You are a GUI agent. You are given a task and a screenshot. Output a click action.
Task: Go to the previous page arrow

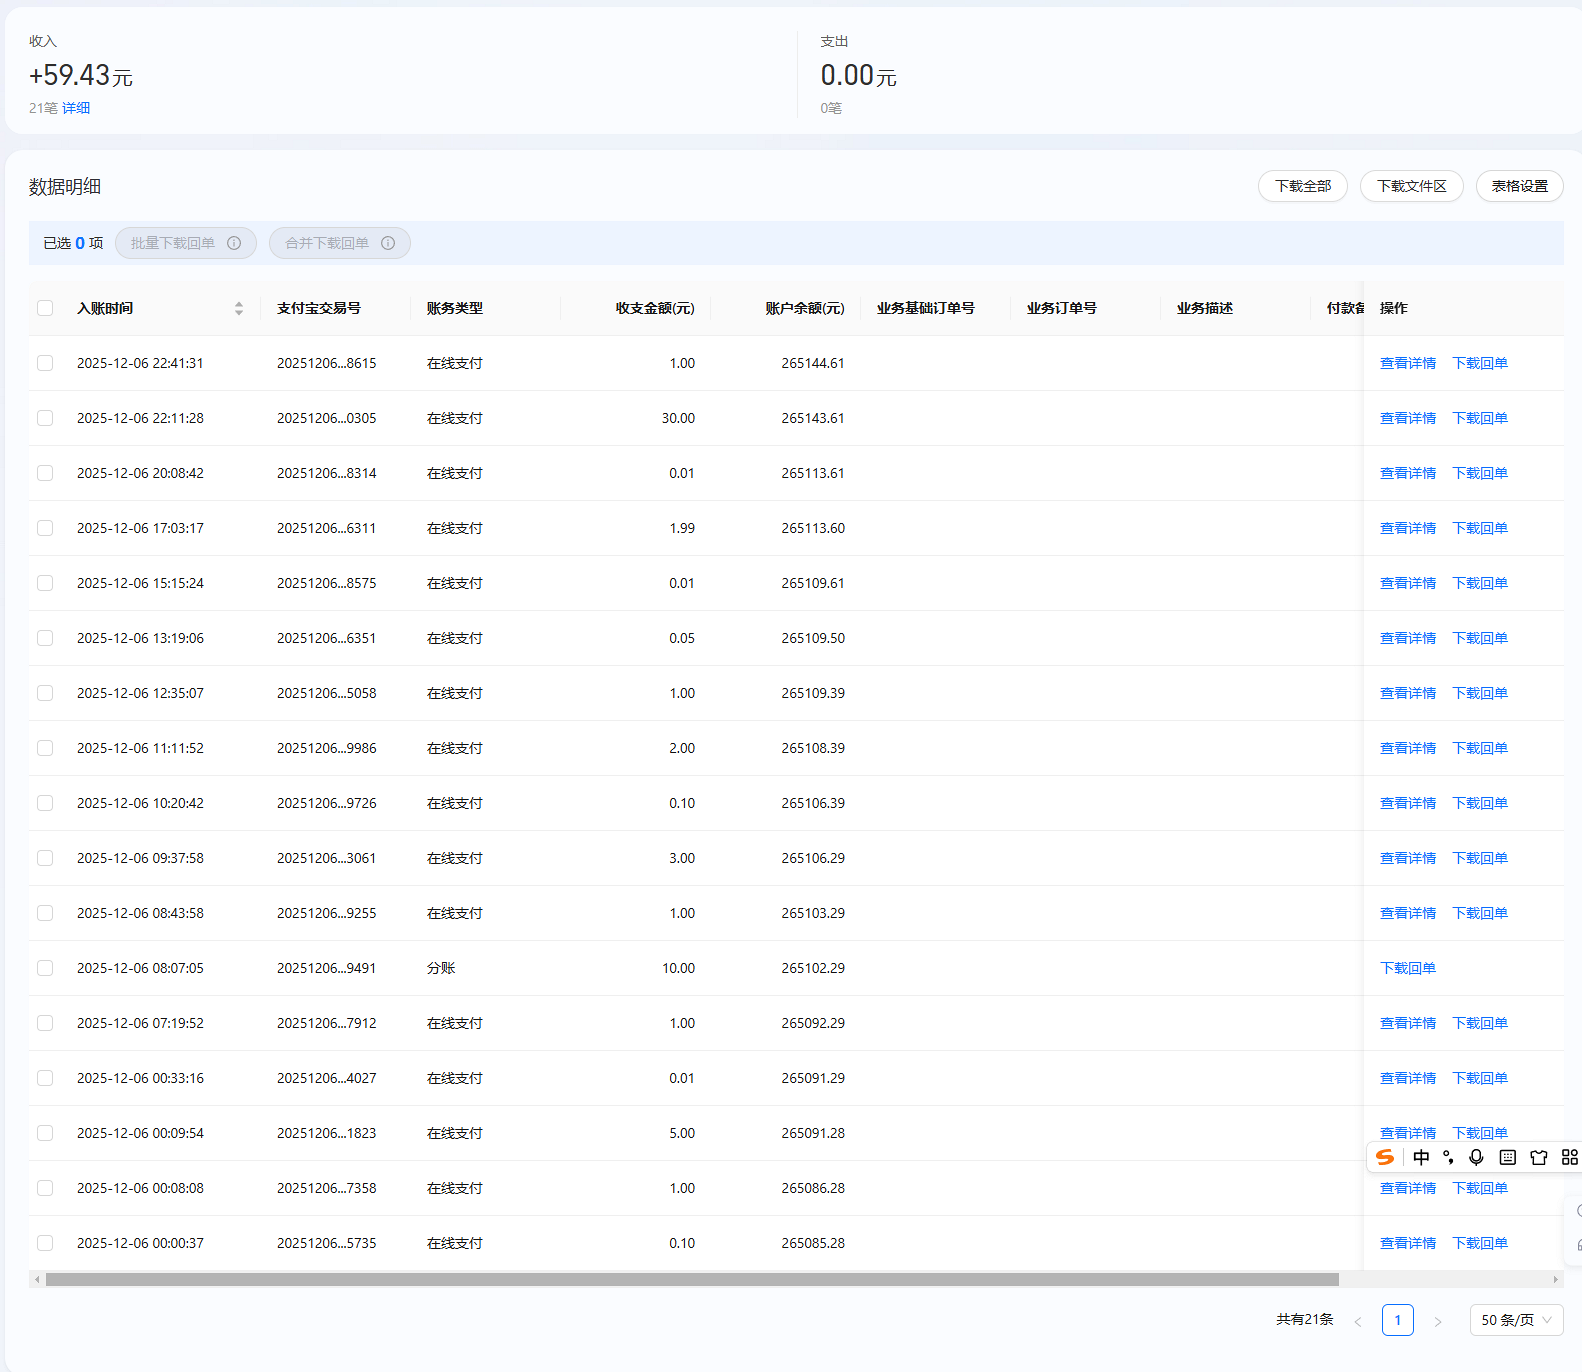pos(1358,1321)
